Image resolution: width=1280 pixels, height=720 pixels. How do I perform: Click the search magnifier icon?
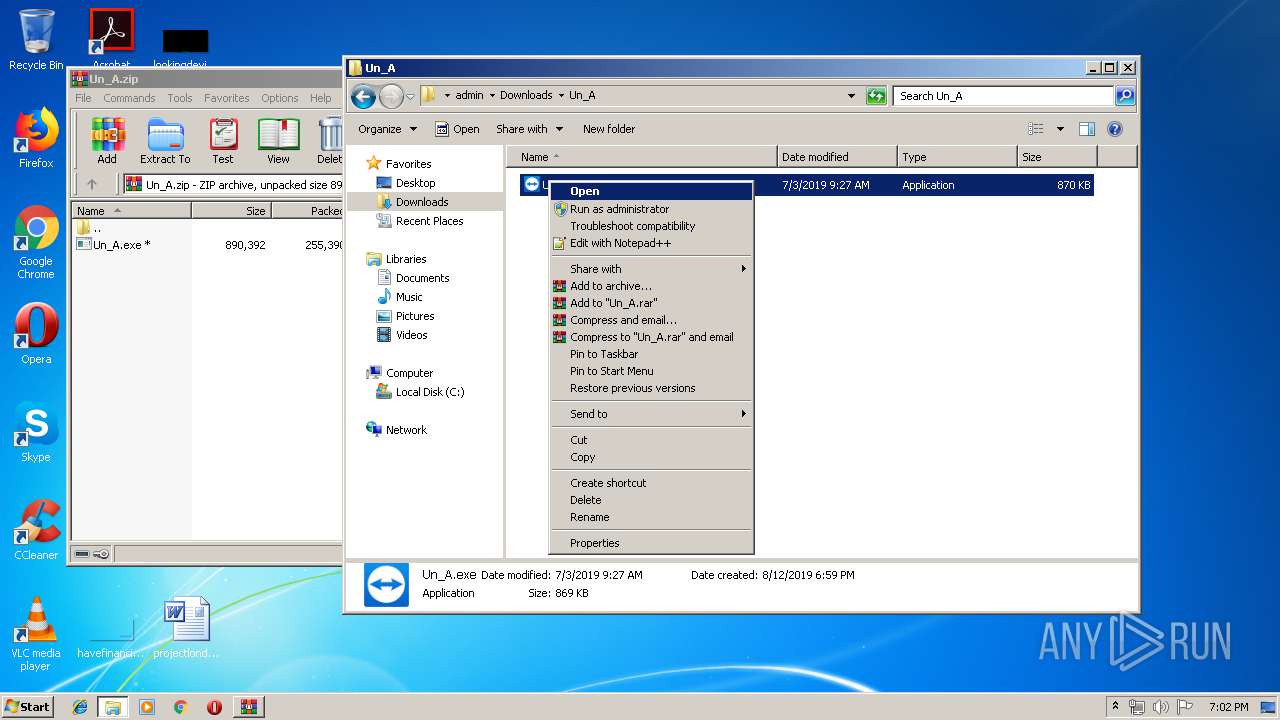1125,96
